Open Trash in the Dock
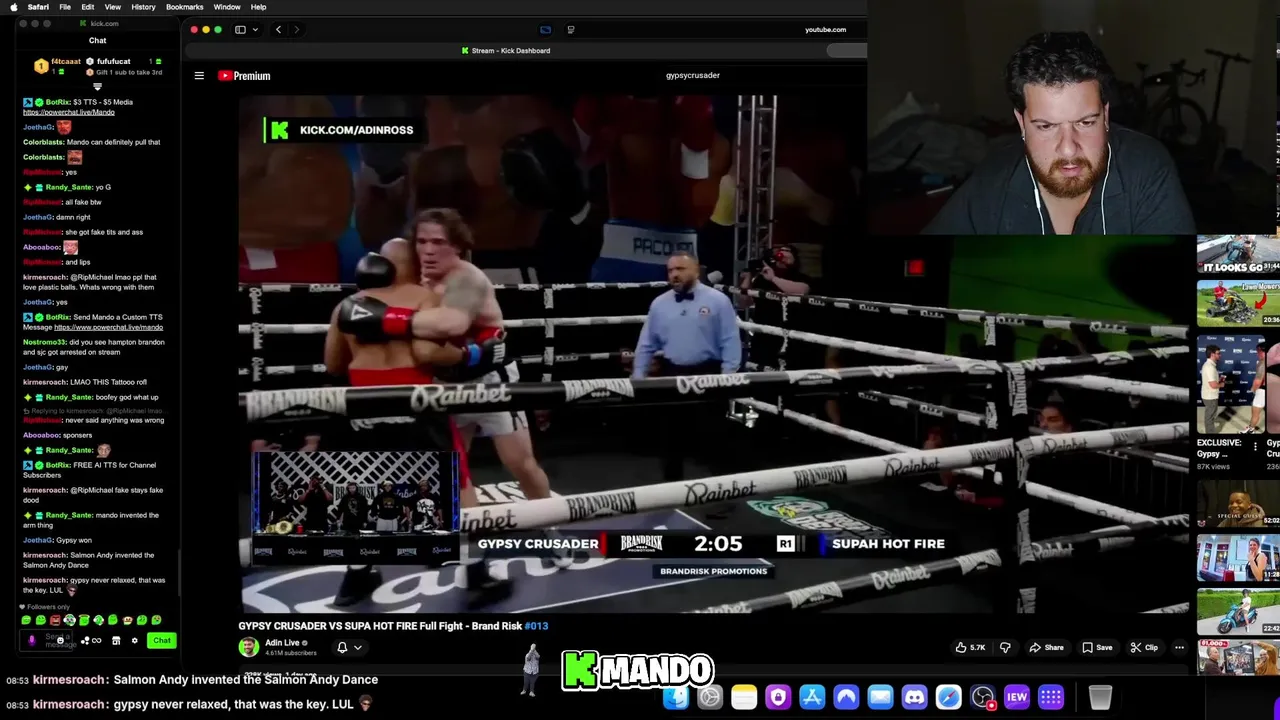Screen dimensions: 1280x720 (x=1100, y=697)
